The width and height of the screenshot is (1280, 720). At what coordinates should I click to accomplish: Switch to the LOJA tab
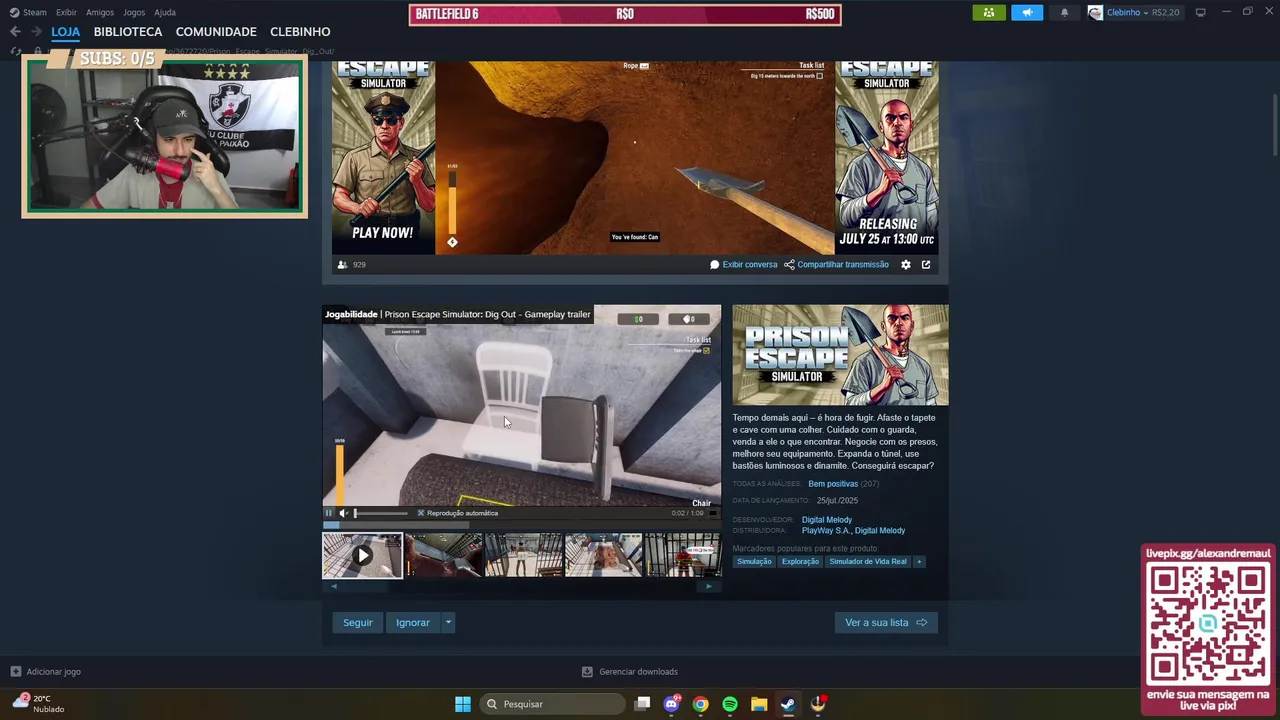click(65, 32)
